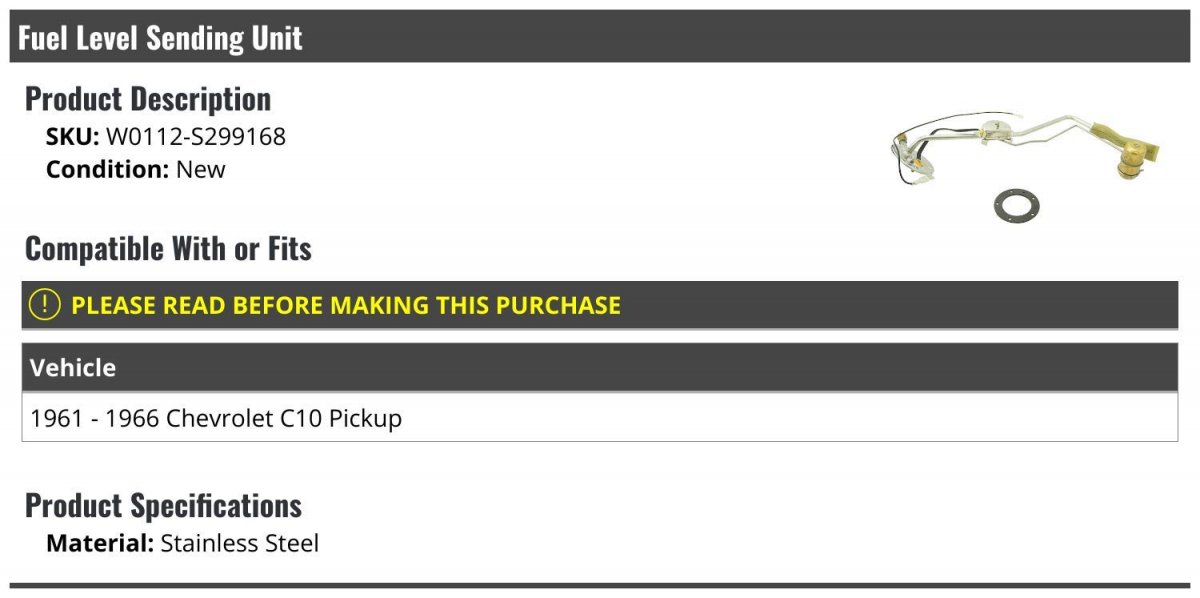Image resolution: width=1200 pixels, height=598 pixels.
Task: Click the Product Description heading
Action: point(148,99)
